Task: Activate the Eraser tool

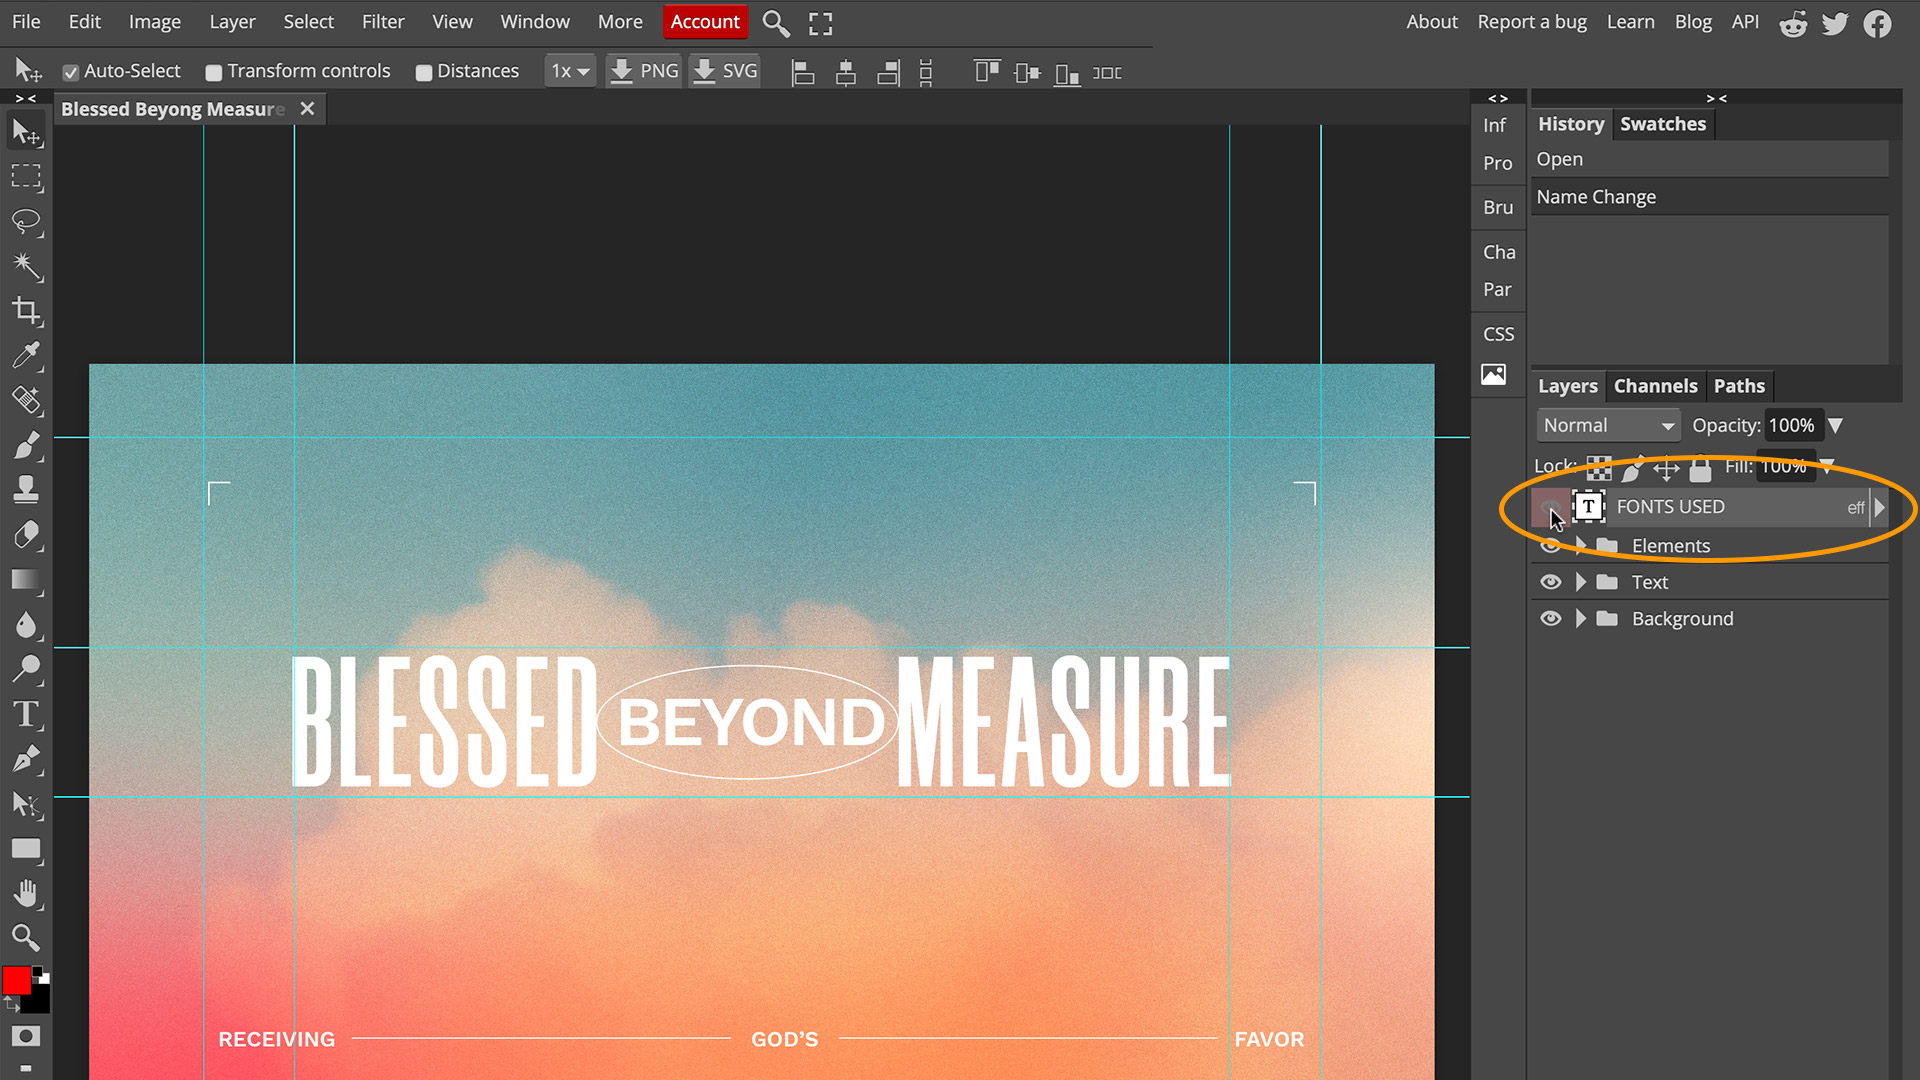Action: (26, 535)
